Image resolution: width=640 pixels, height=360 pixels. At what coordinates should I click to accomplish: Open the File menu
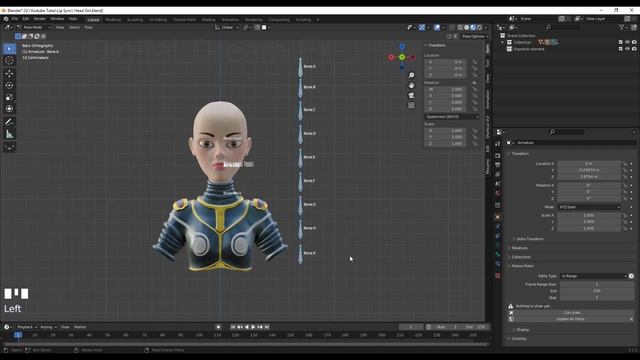pyautogui.click(x=15, y=19)
